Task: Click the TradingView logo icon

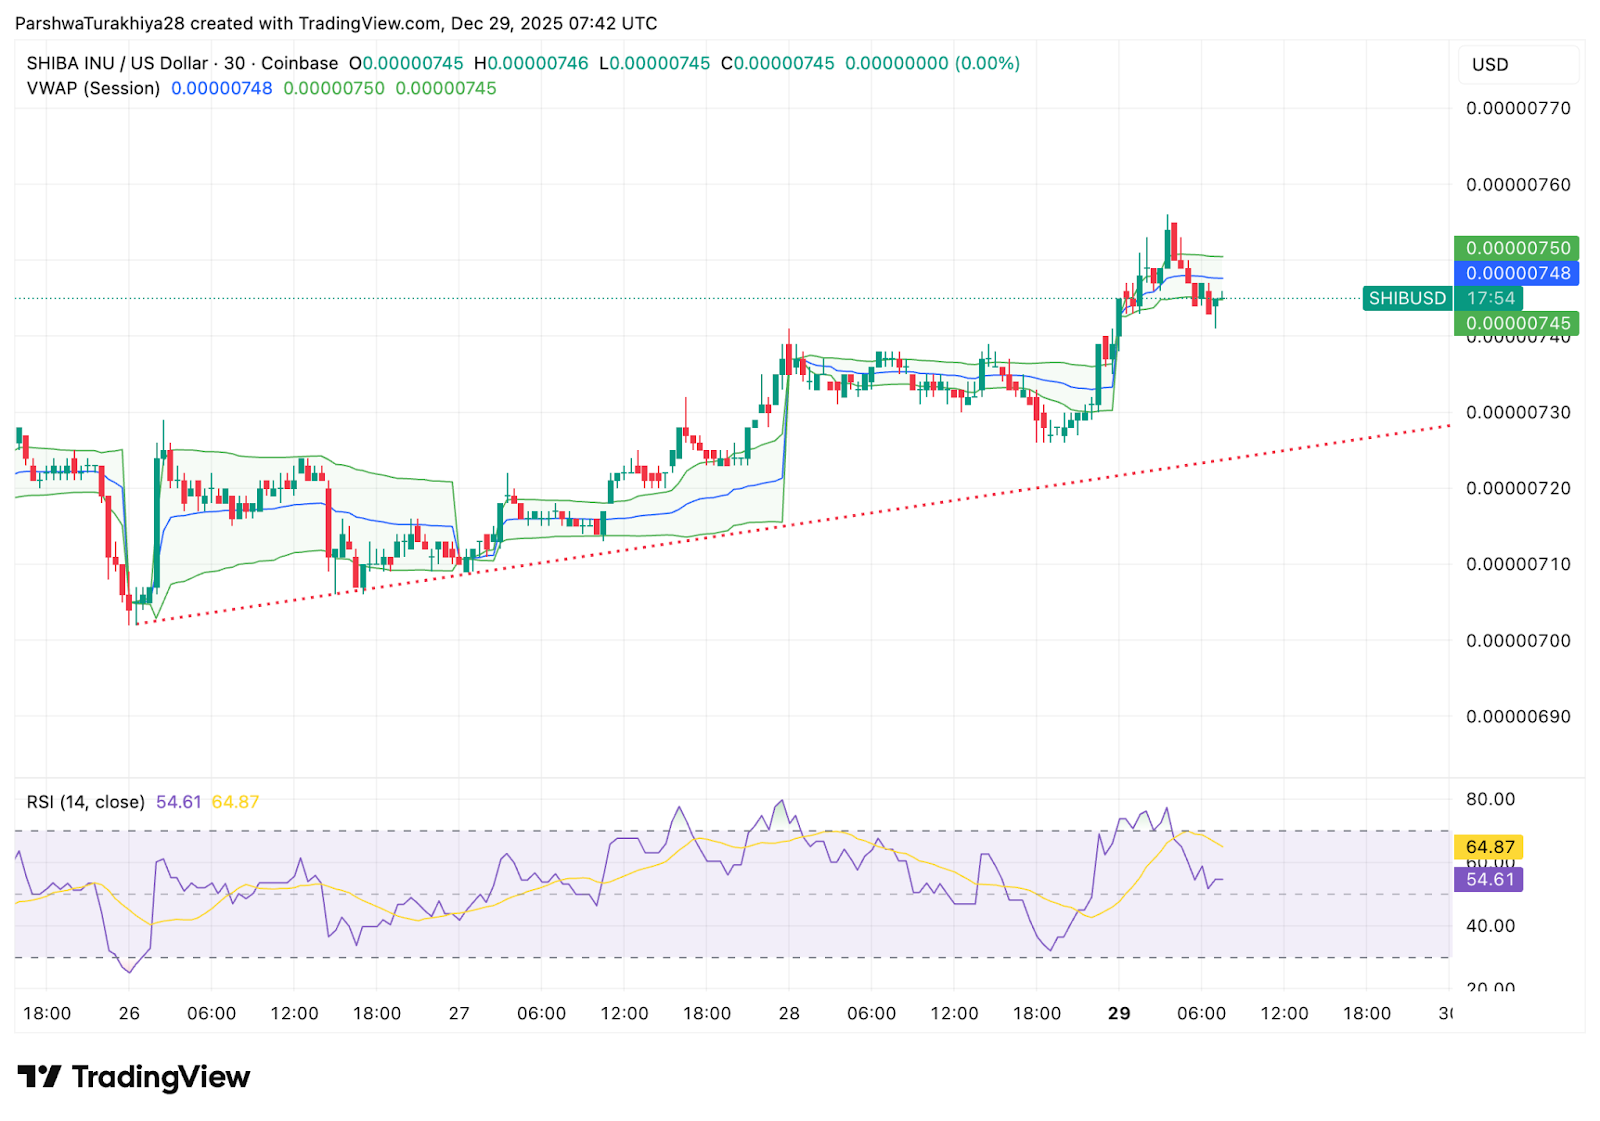Action: tap(40, 1077)
